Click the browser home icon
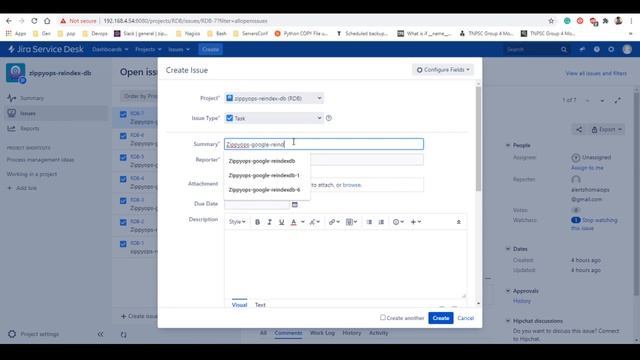Screen dimensions: 640x360 [x=47, y=21]
